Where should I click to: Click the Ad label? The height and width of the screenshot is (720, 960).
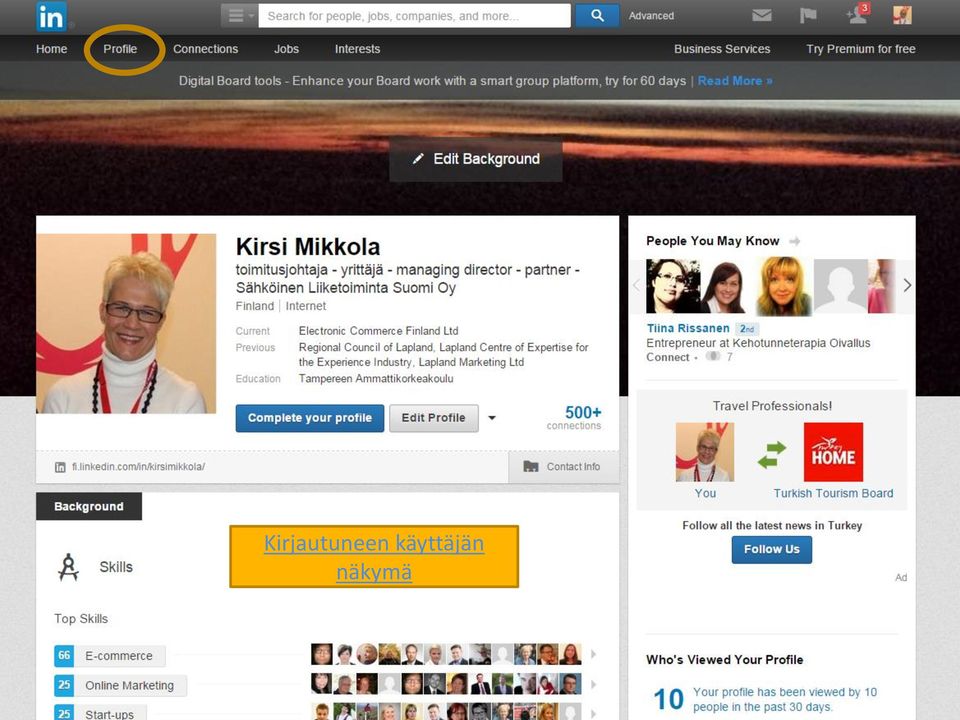tap(901, 578)
